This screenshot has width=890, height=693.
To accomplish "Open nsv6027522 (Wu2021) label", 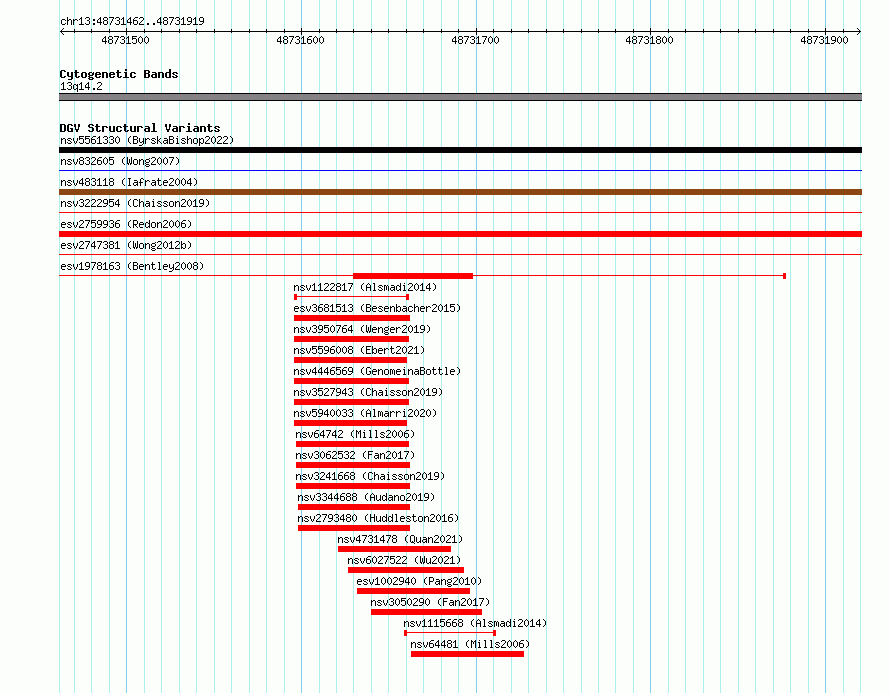I will coord(404,560).
